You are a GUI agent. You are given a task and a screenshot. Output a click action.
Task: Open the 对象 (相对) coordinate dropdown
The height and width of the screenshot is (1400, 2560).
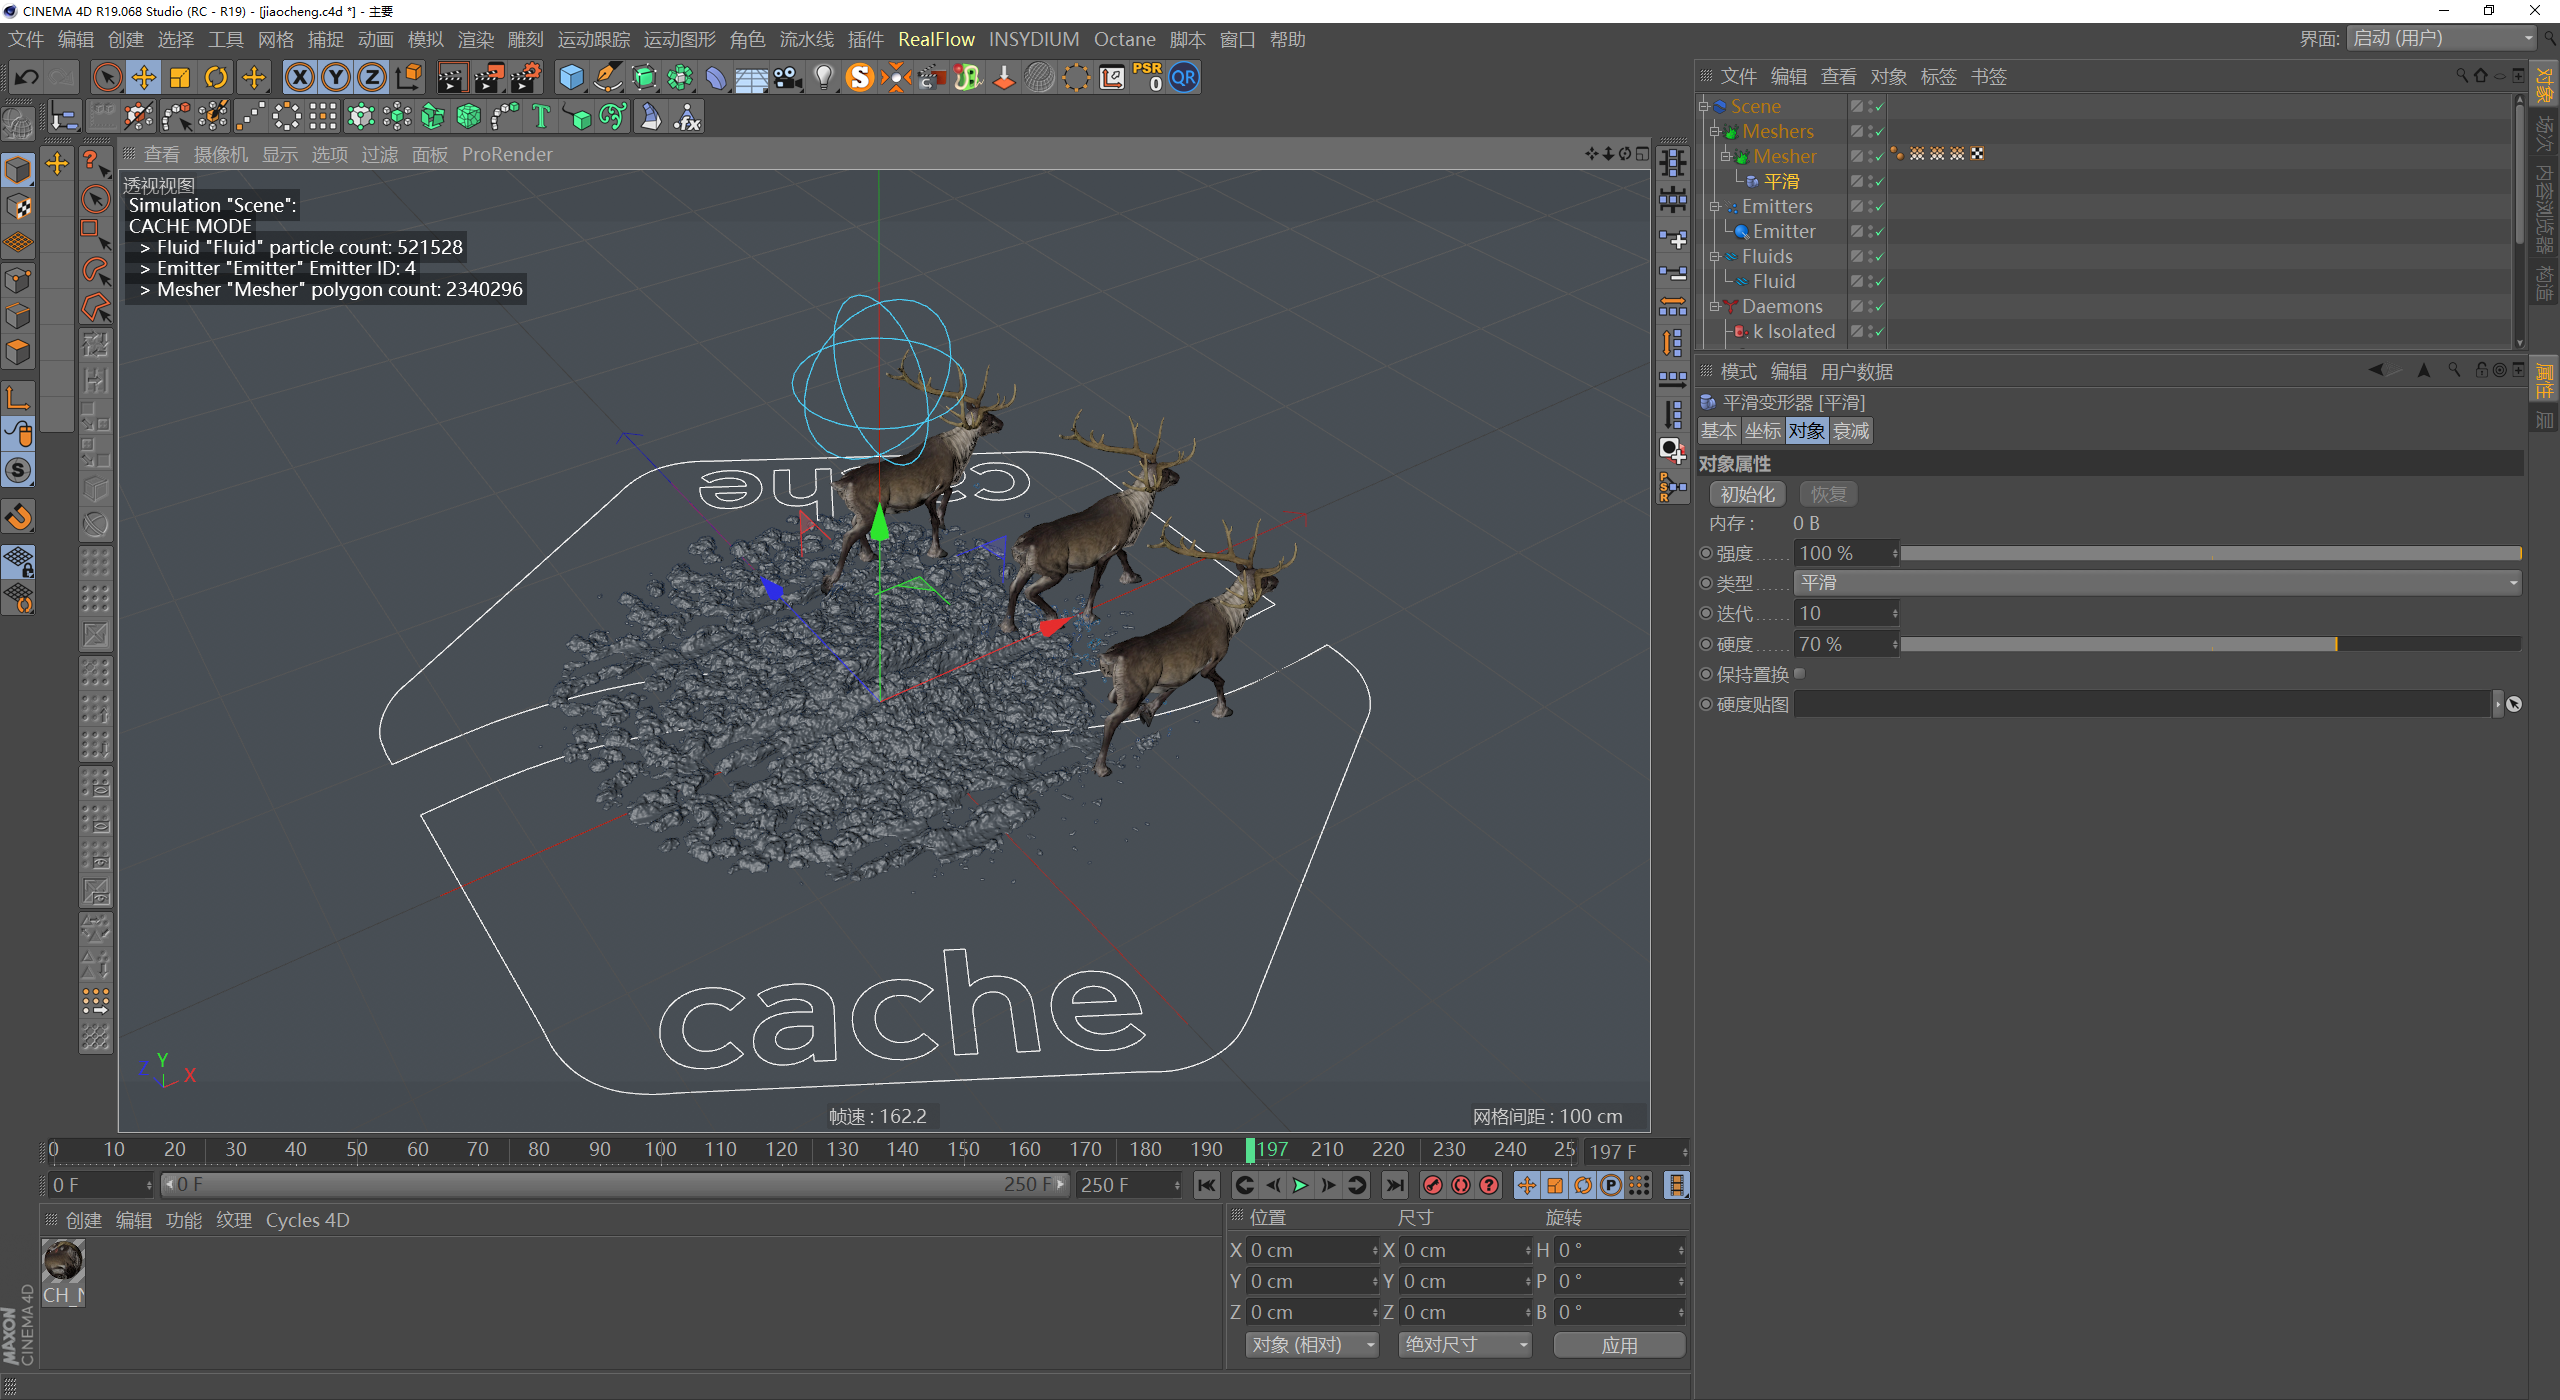[1312, 1345]
